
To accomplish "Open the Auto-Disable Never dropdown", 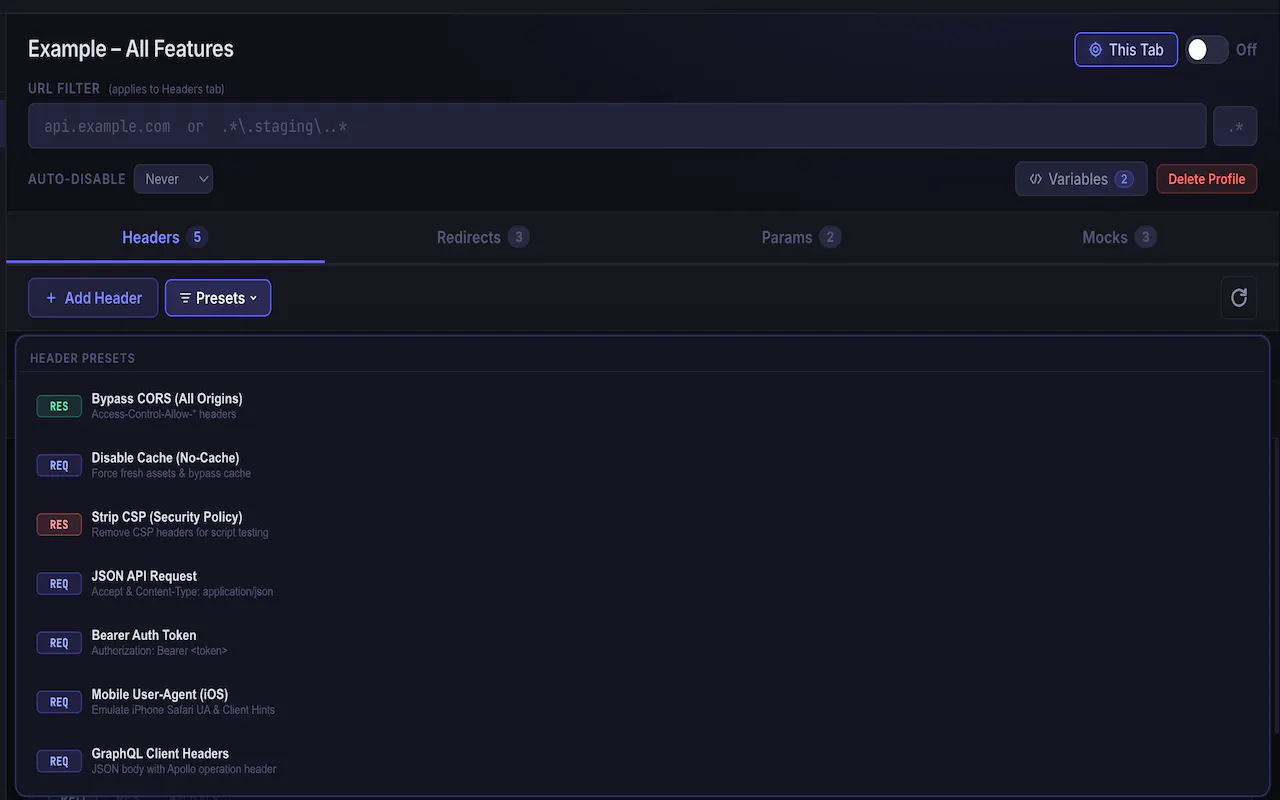I will 173,179.
